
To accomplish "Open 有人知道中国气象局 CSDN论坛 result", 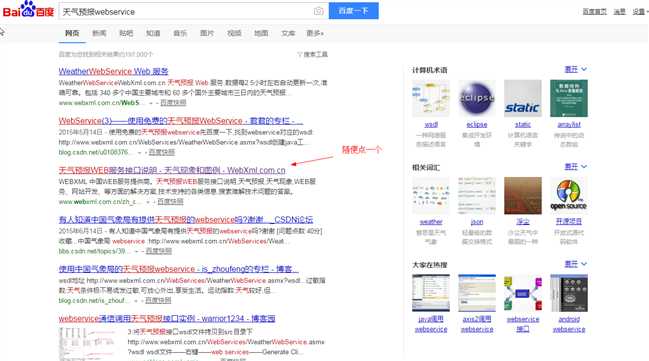I will pyautogui.click(x=185, y=219).
